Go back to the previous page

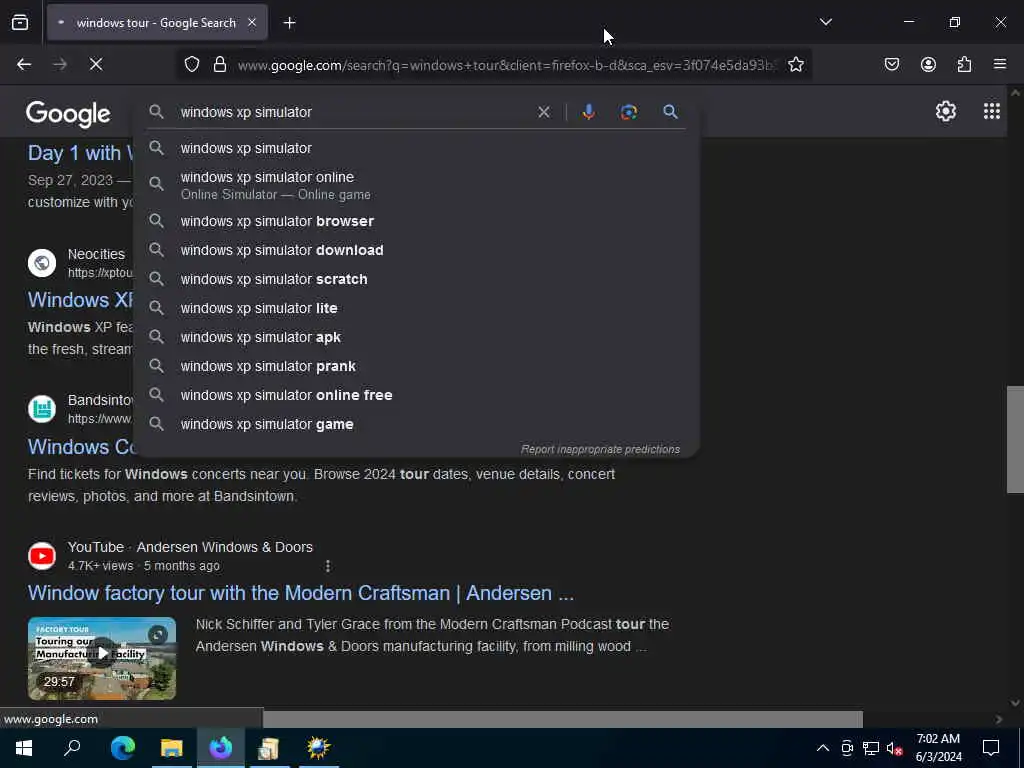coord(24,65)
